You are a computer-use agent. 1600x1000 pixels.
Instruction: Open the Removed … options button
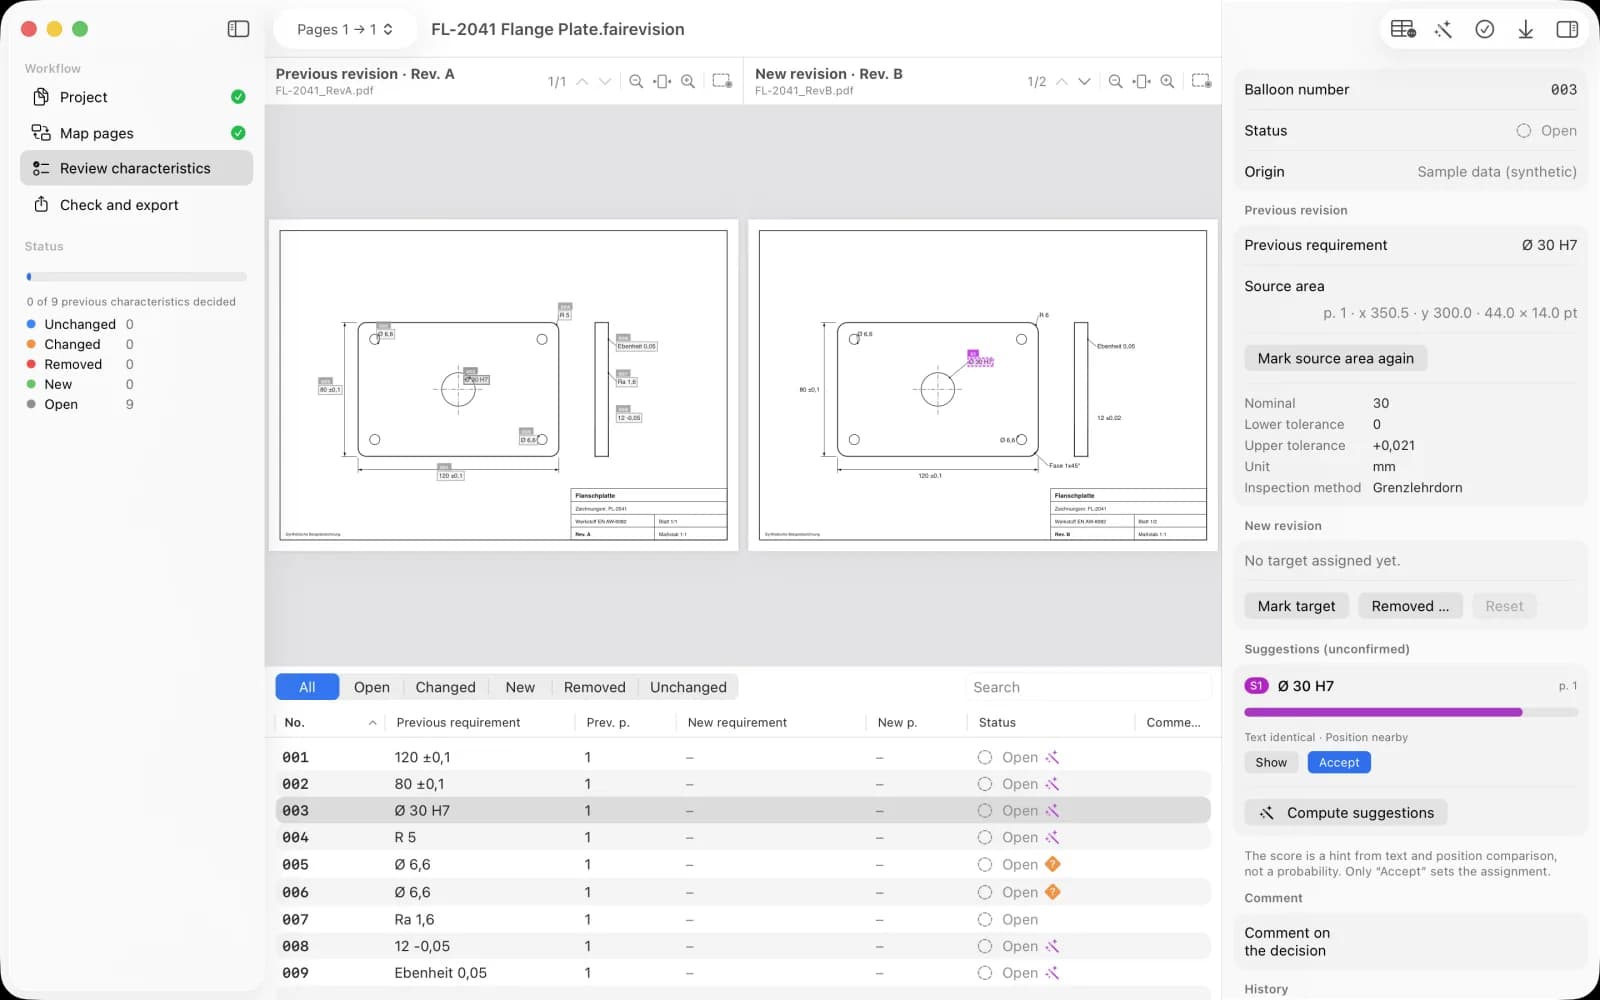[x=1410, y=606]
